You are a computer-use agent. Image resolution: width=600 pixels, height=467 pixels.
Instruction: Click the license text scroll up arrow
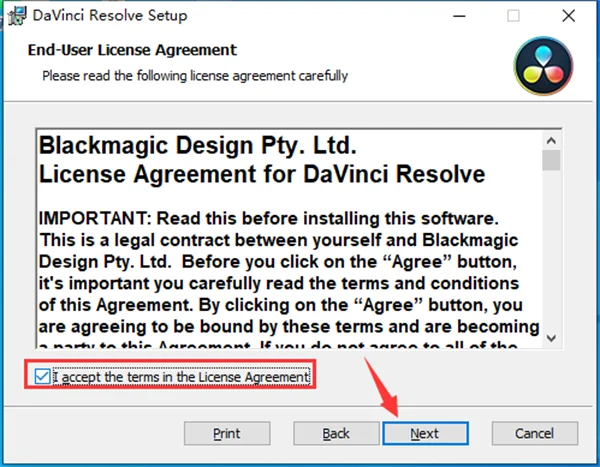tap(551, 141)
